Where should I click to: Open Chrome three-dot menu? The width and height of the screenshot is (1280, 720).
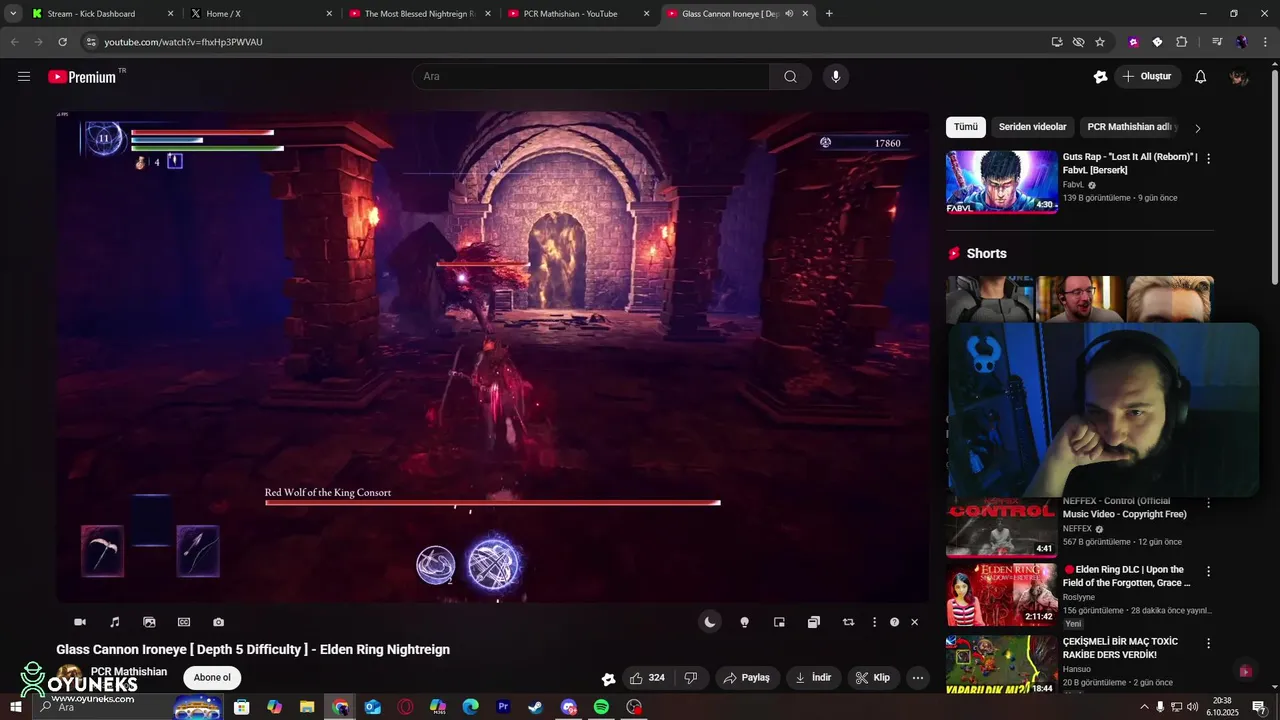click(1264, 42)
